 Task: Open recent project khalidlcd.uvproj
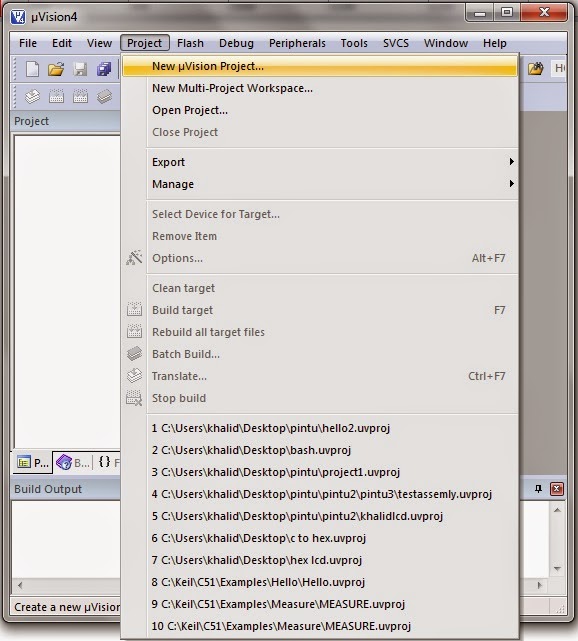(320, 516)
